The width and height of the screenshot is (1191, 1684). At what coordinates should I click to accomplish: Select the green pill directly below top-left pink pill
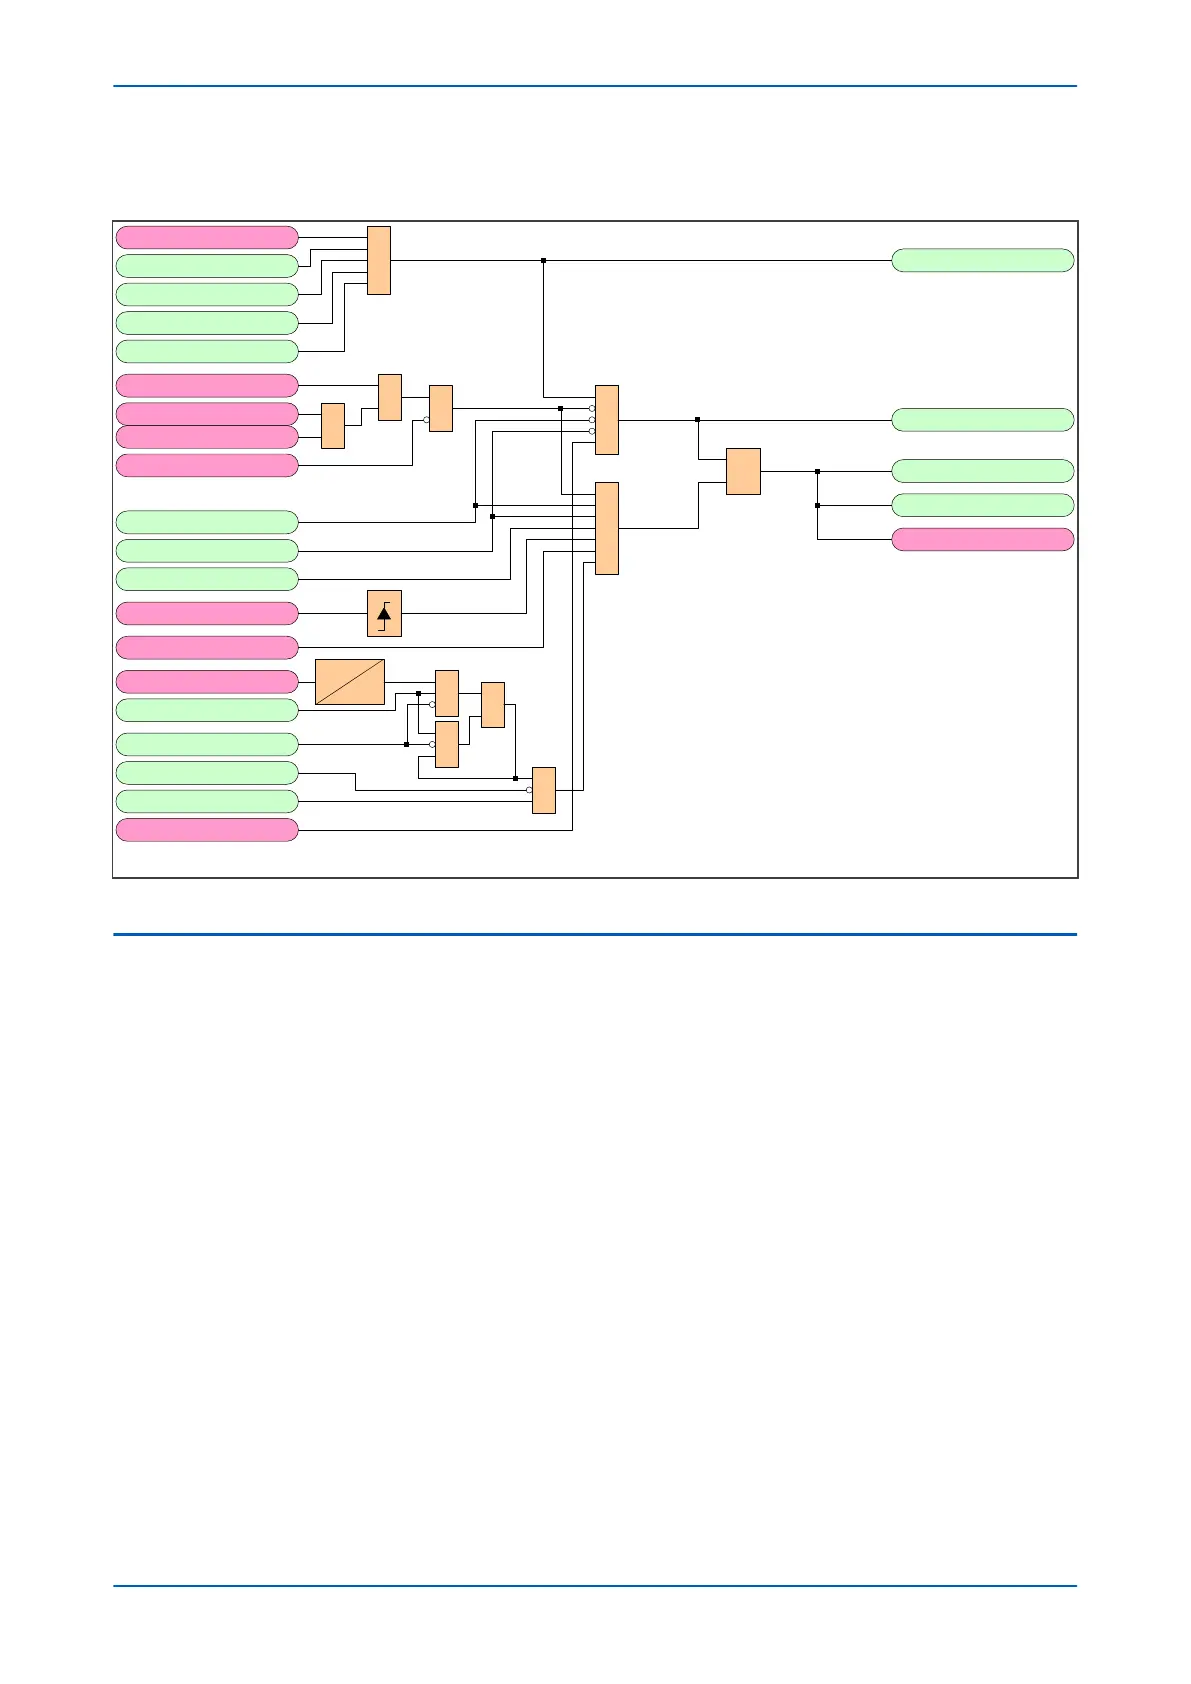(x=207, y=266)
